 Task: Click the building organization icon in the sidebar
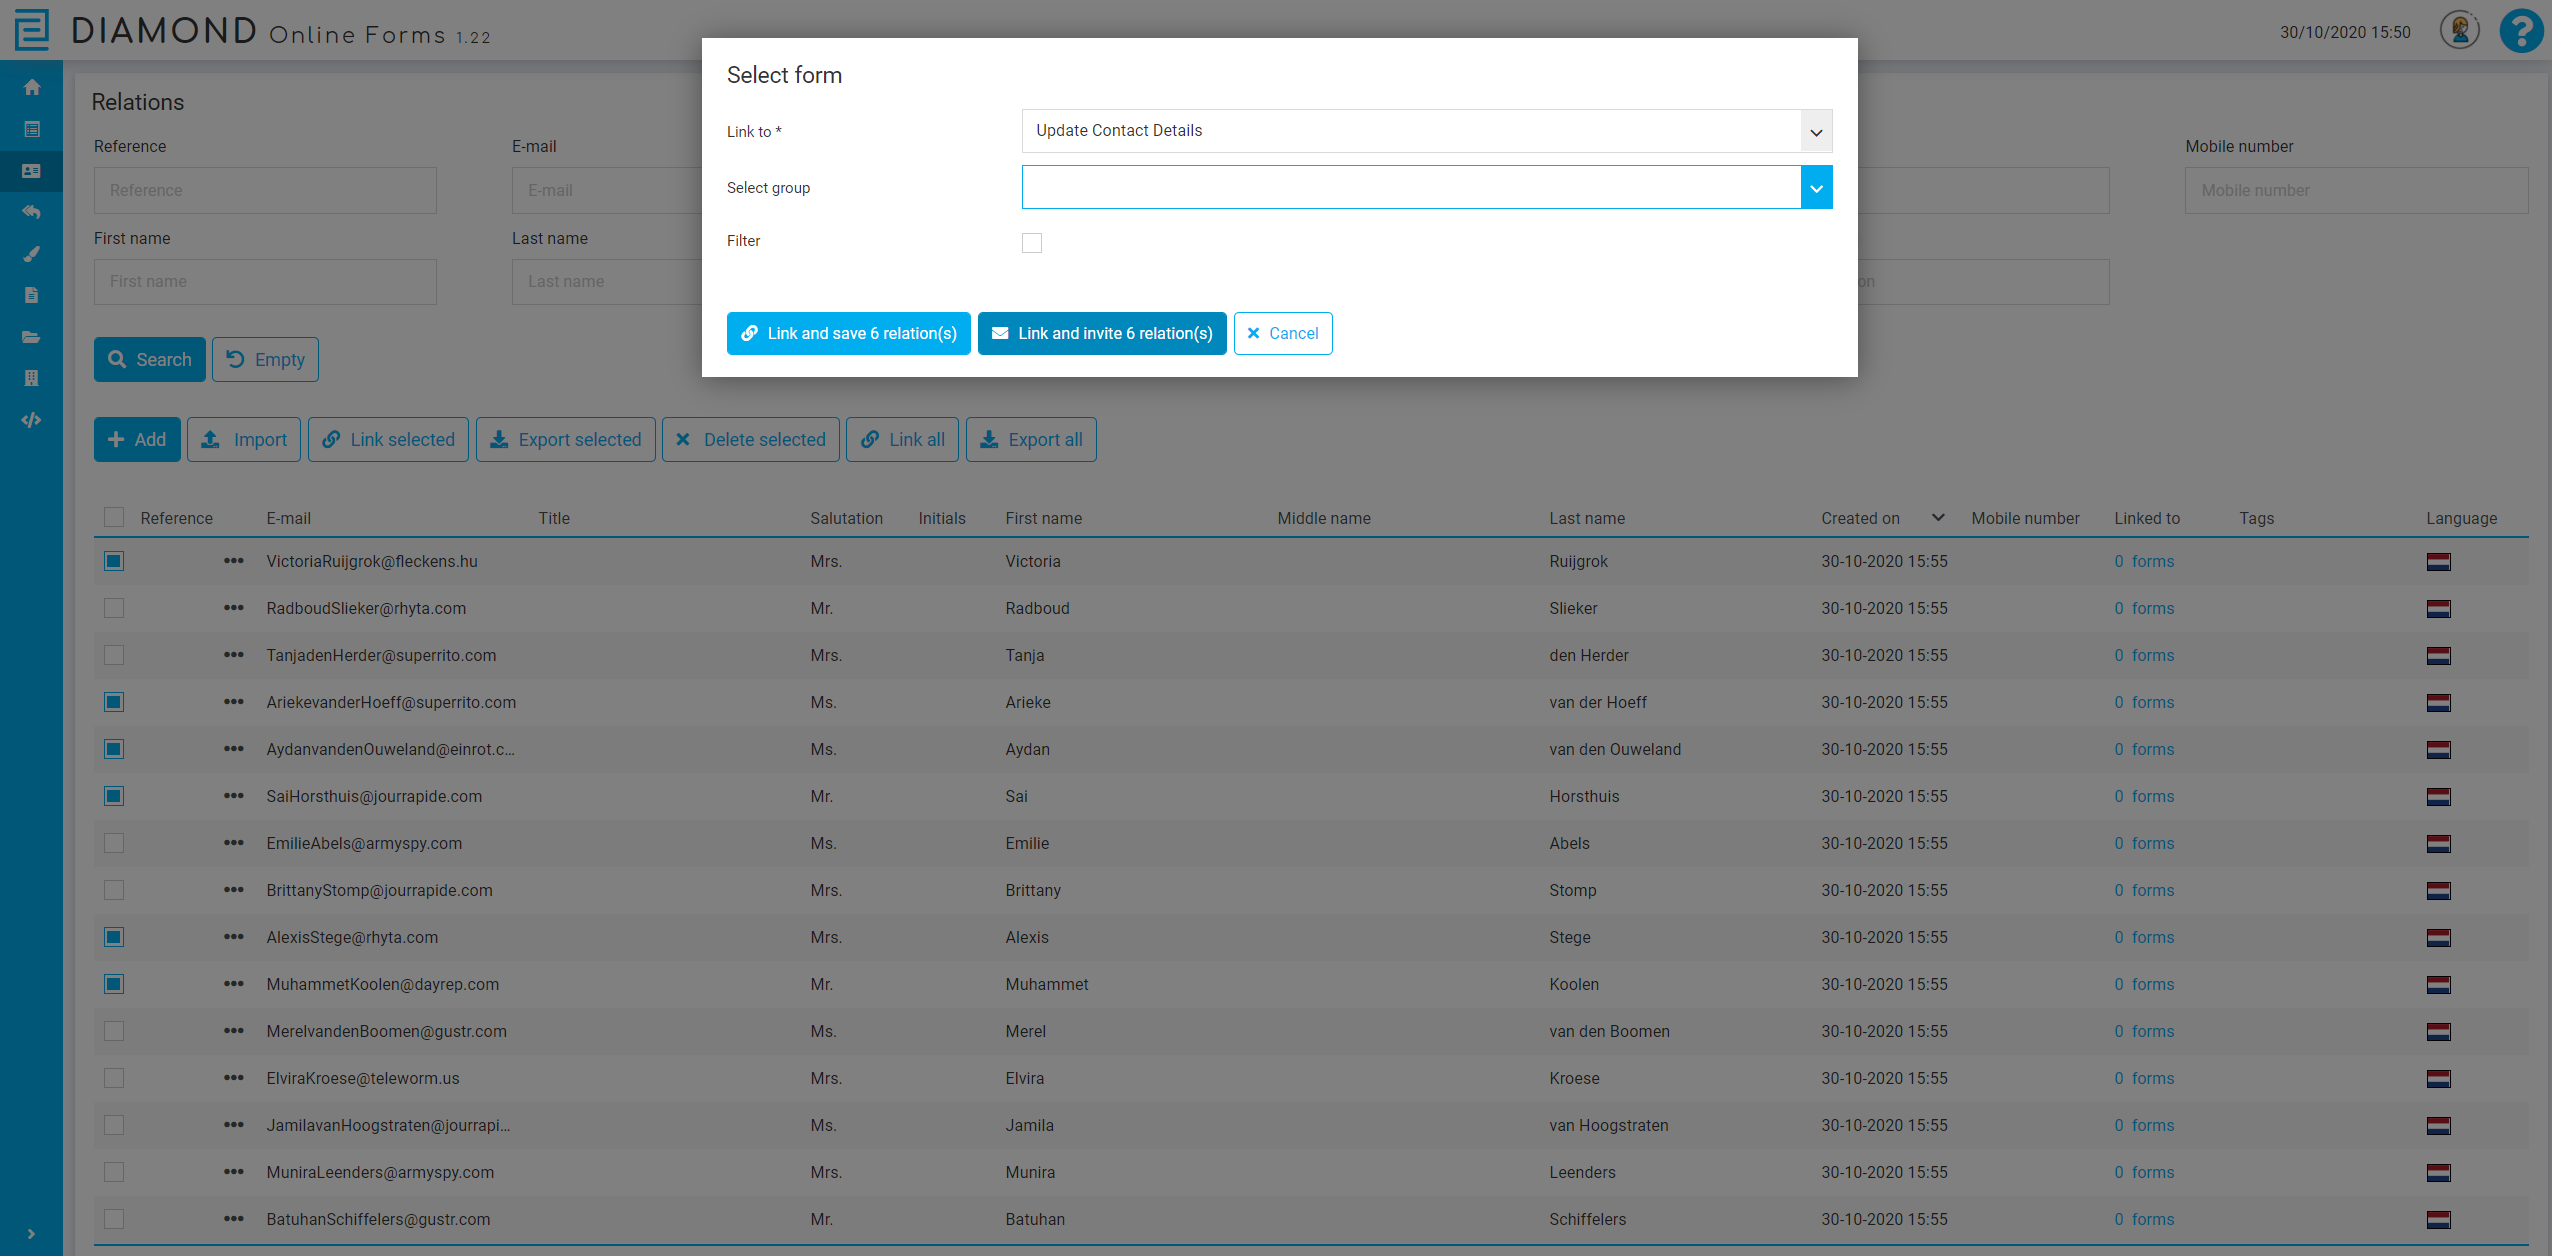click(x=31, y=378)
